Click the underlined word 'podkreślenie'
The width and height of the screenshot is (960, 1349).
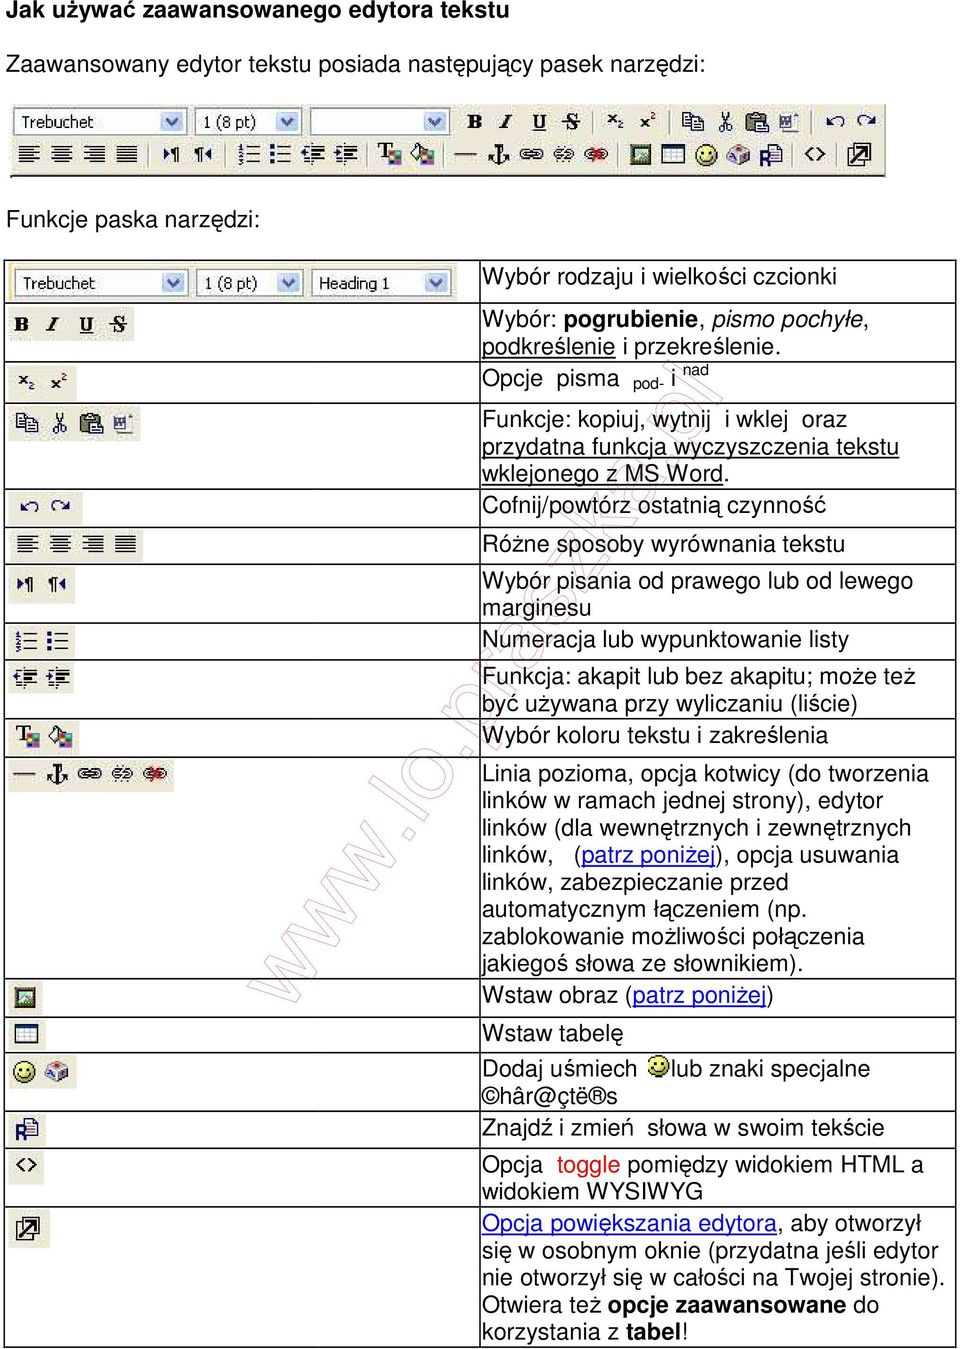click(548, 346)
